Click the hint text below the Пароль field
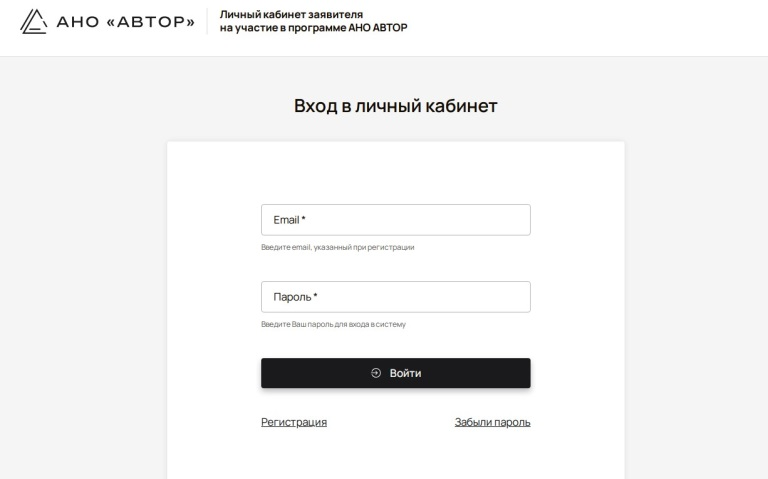The height and width of the screenshot is (479, 768). [333, 324]
